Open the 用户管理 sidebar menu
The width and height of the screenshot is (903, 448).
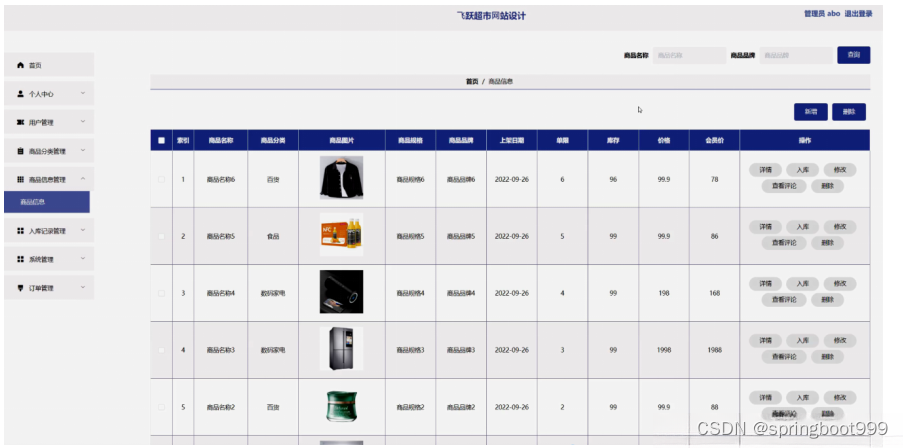click(49, 122)
